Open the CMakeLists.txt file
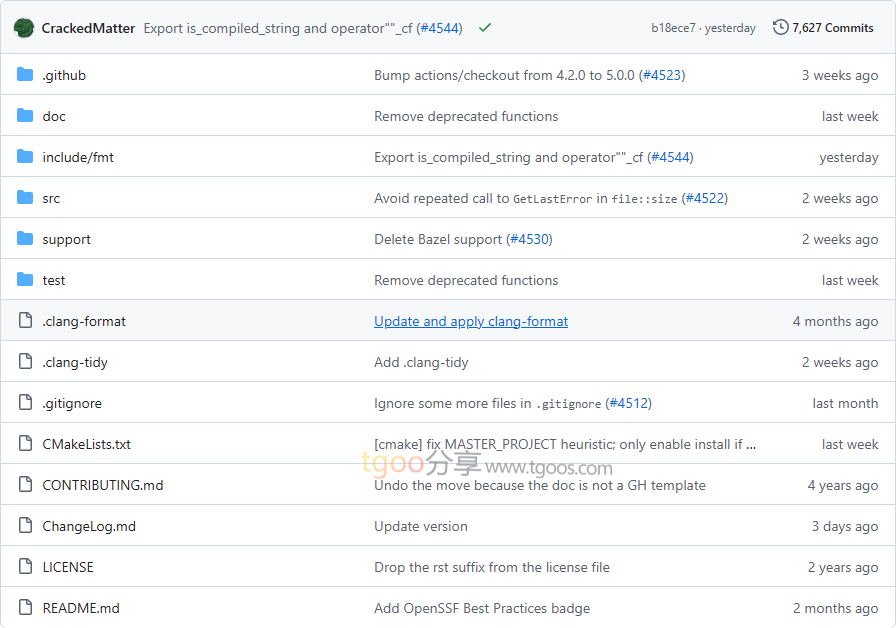This screenshot has height=628, width=896. (86, 444)
